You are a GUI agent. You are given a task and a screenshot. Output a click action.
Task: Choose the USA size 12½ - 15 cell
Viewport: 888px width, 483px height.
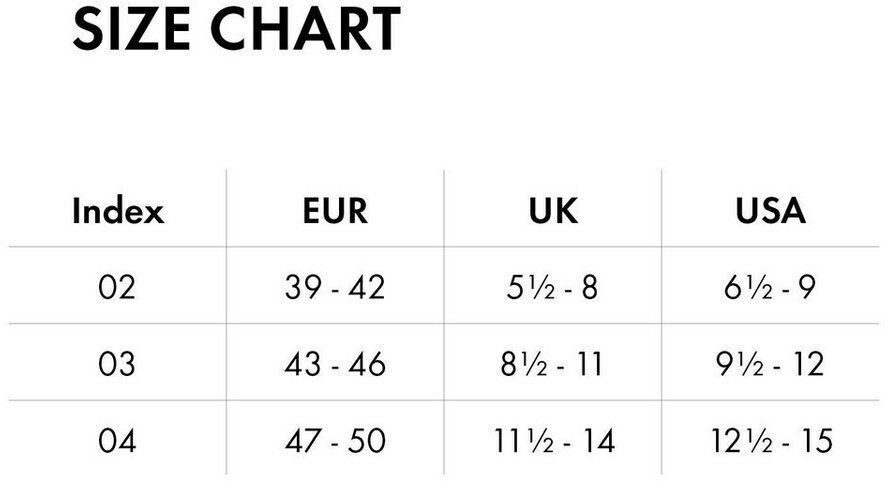770,440
